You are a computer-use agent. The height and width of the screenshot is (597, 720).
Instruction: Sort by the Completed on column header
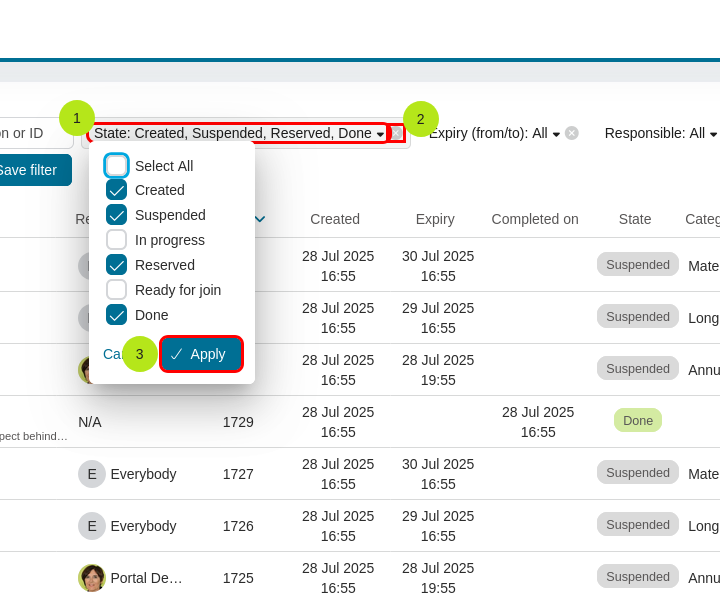(x=534, y=219)
